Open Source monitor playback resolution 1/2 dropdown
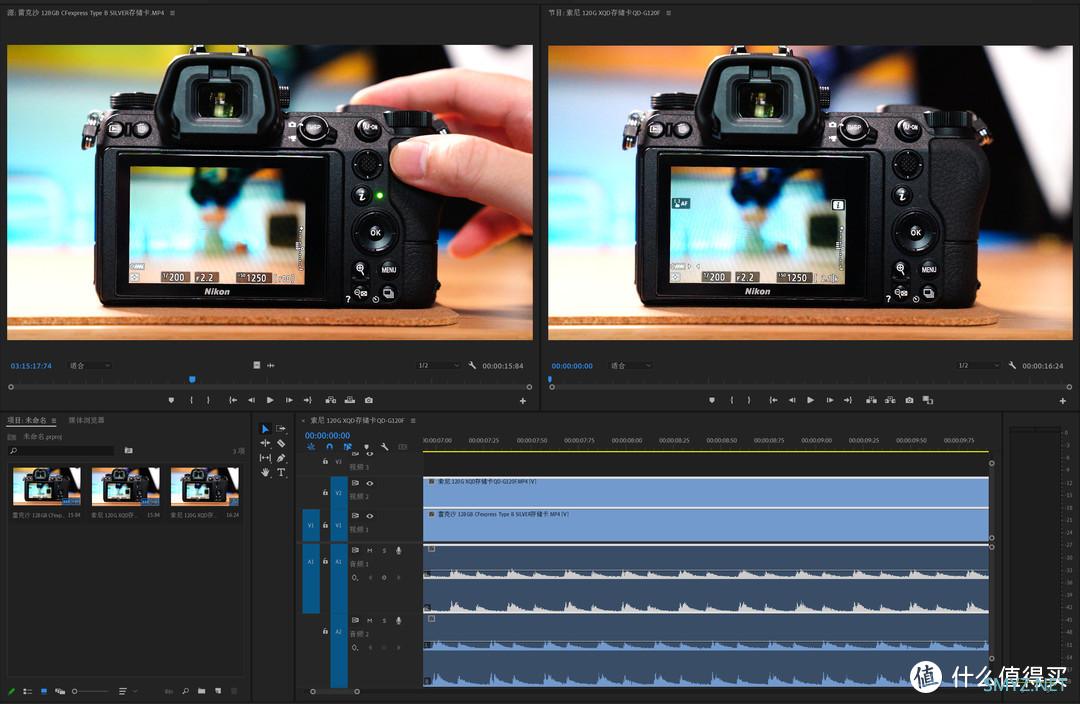The image size is (1080, 704). coord(439,366)
